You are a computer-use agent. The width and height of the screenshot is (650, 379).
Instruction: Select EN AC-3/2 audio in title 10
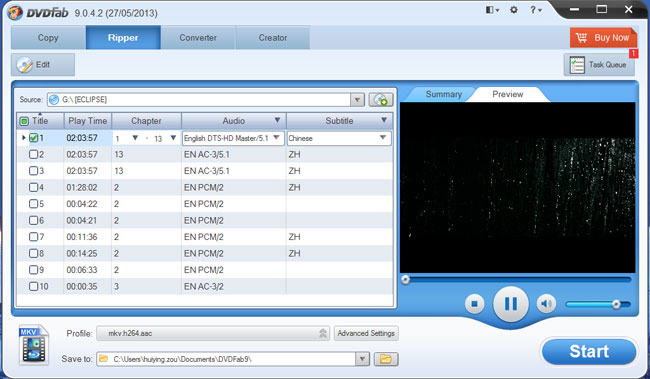tap(204, 286)
